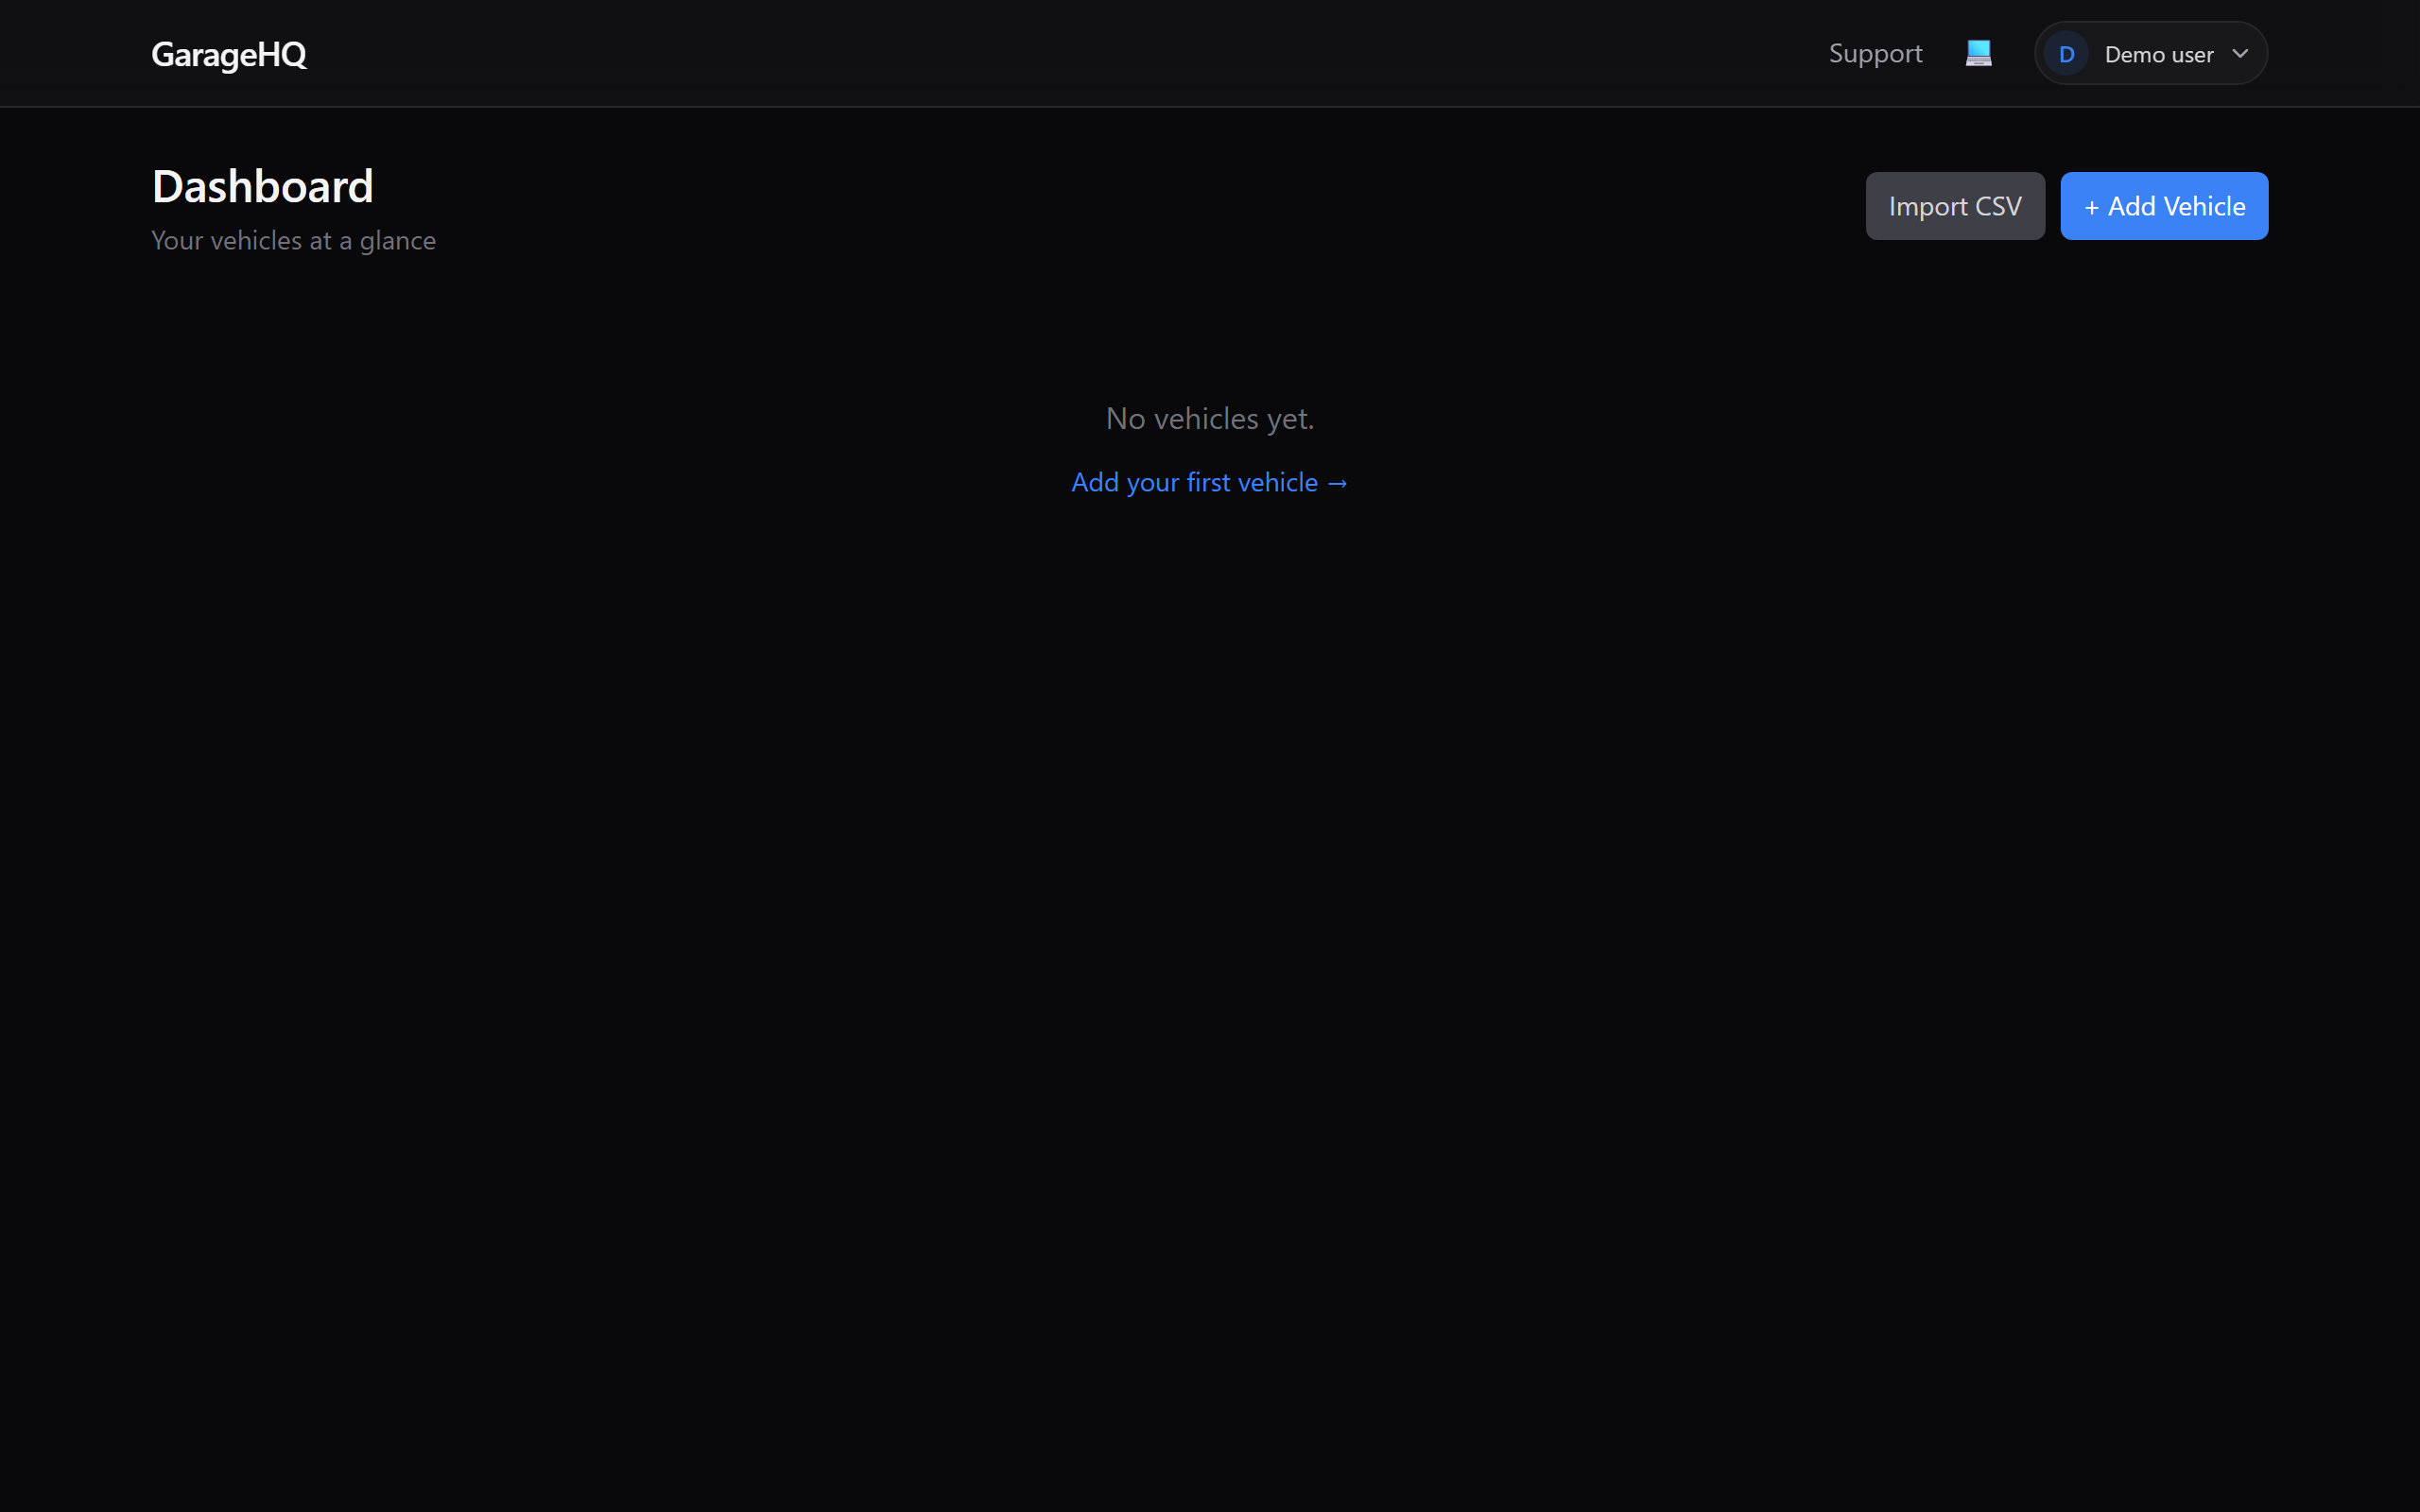
Task: Click the laptop icon in the header
Action: pos(1978,52)
